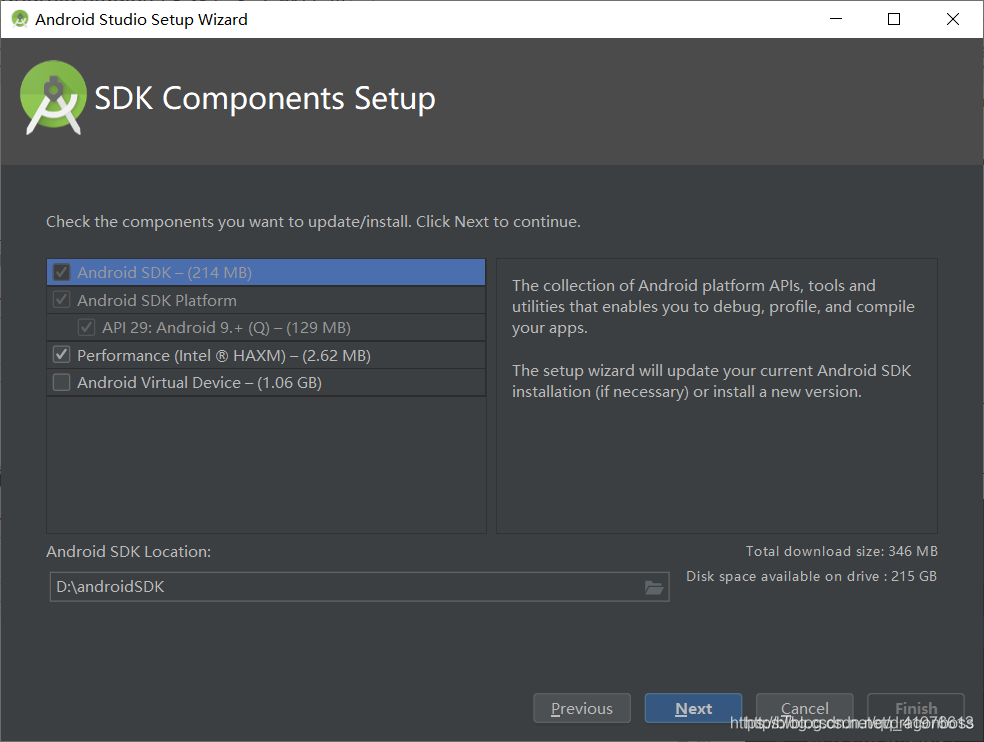The height and width of the screenshot is (742, 984).
Task: Click the Finish button
Action: click(916, 708)
